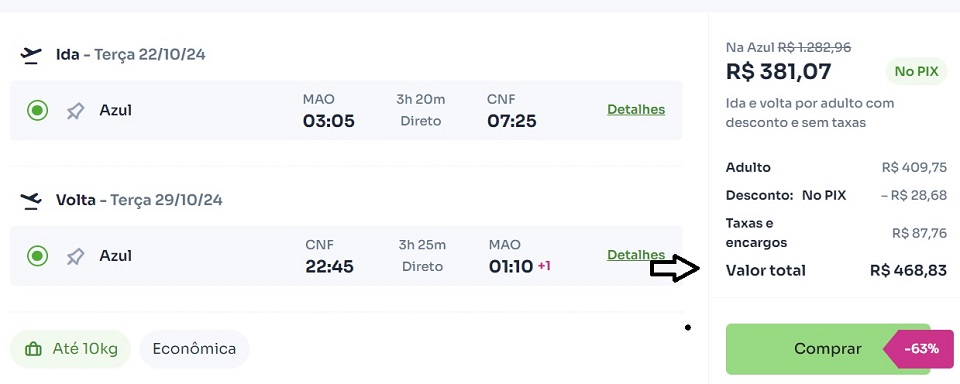Screen dimensions: 960x384
Task: Click the departure plane icon beside Ida
Action: click(x=31, y=55)
